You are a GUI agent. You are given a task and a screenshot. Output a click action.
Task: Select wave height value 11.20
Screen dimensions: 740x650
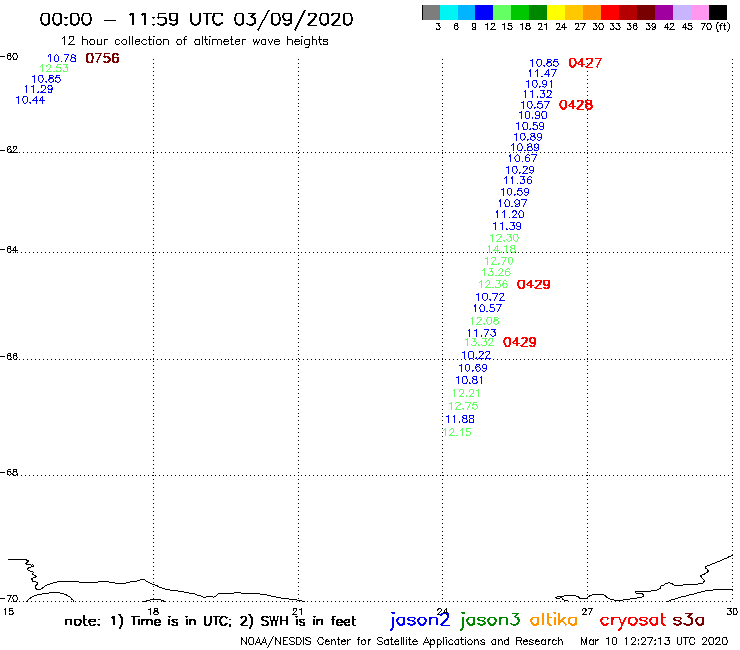tap(510, 214)
